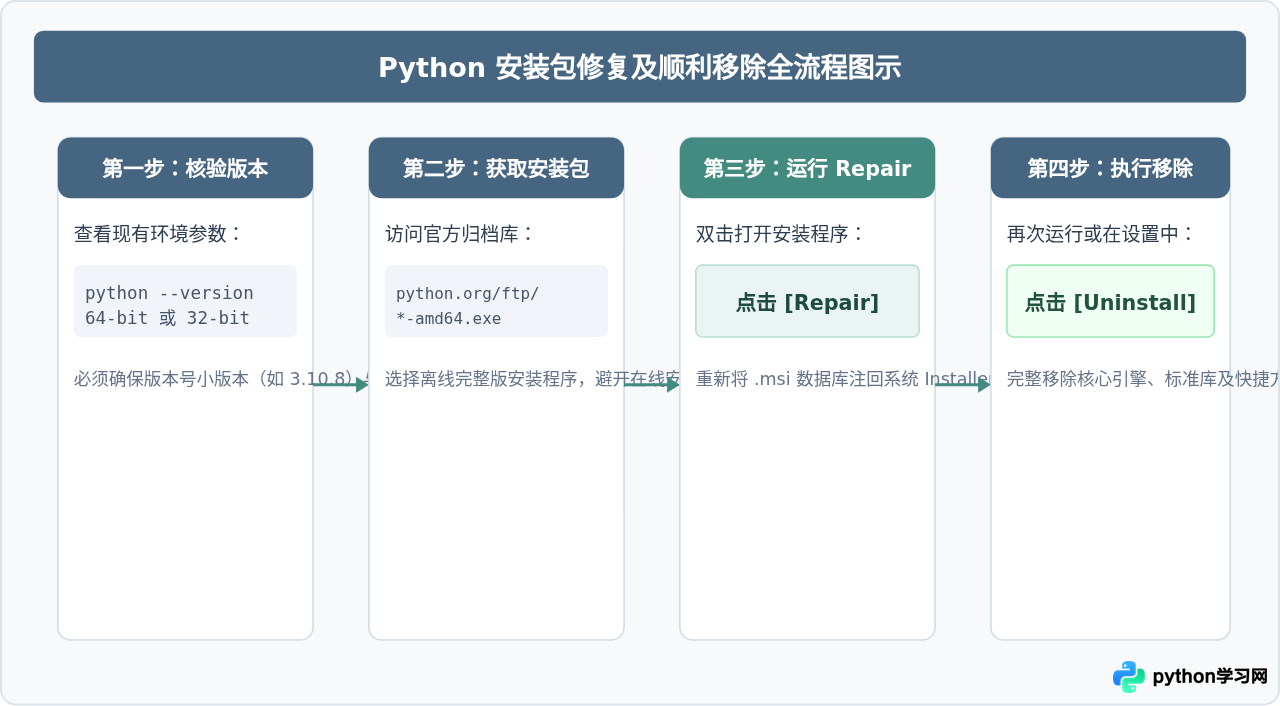Click the python学习网 text
The image size is (1280, 706).
(1210, 677)
